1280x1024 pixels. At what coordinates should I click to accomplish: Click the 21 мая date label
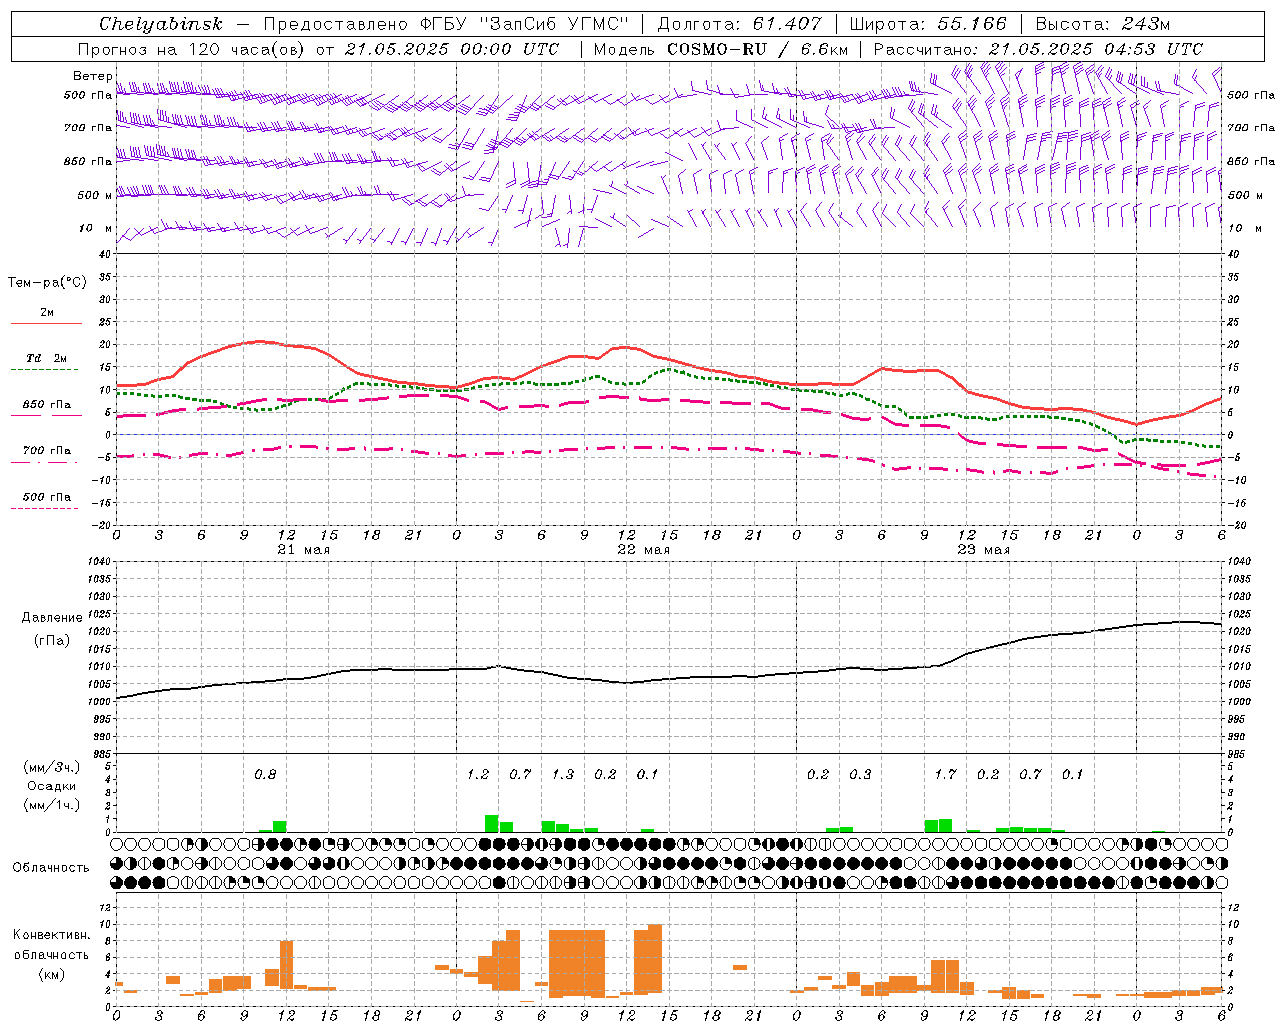(x=303, y=550)
